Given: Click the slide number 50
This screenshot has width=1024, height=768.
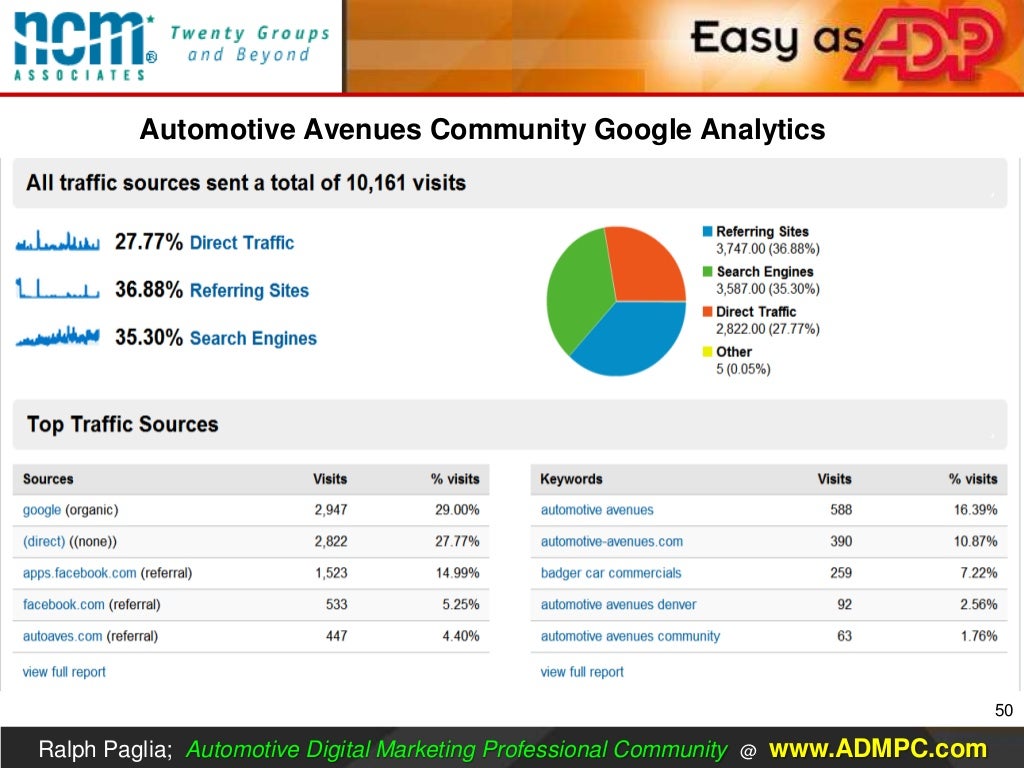Looking at the screenshot, I should 1004,710.
